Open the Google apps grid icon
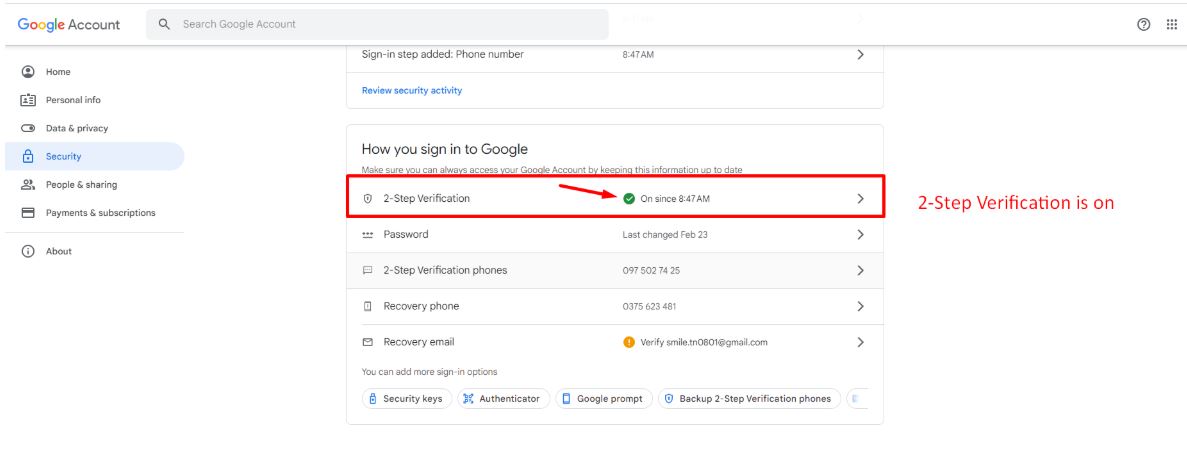 1172,24
